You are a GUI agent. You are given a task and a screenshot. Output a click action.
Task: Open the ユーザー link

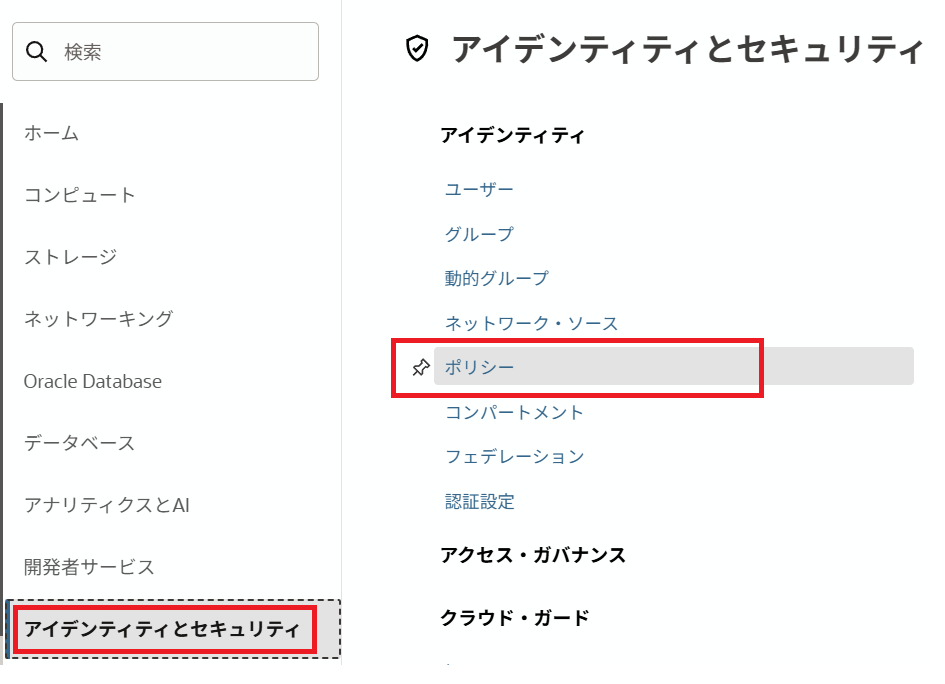(480, 189)
